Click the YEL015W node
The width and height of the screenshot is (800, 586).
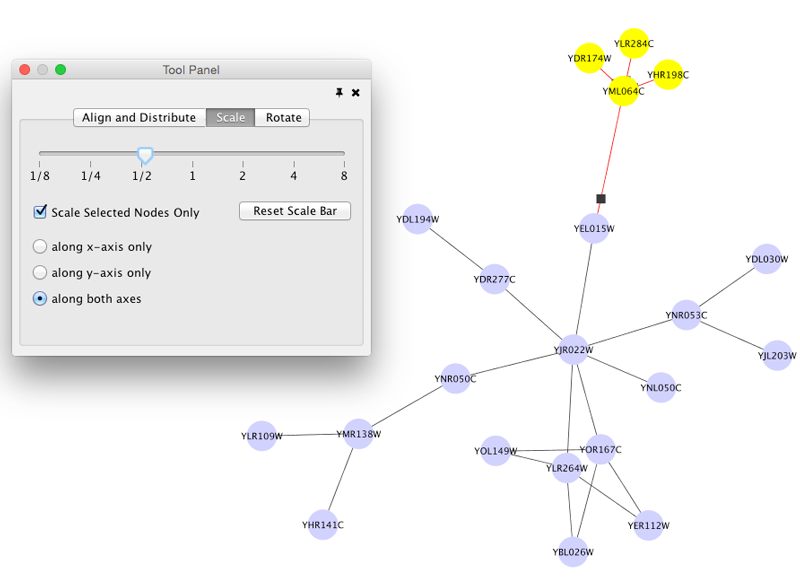pyautogui.click(x=594, y=229)
